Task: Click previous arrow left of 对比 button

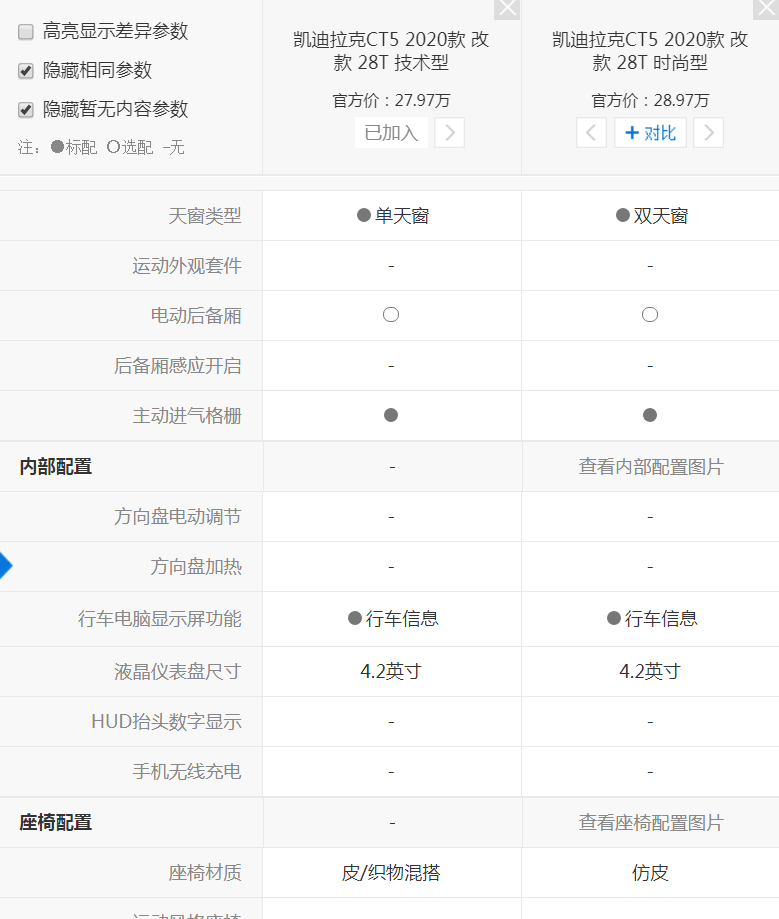Action: click(x=591, y=133)
